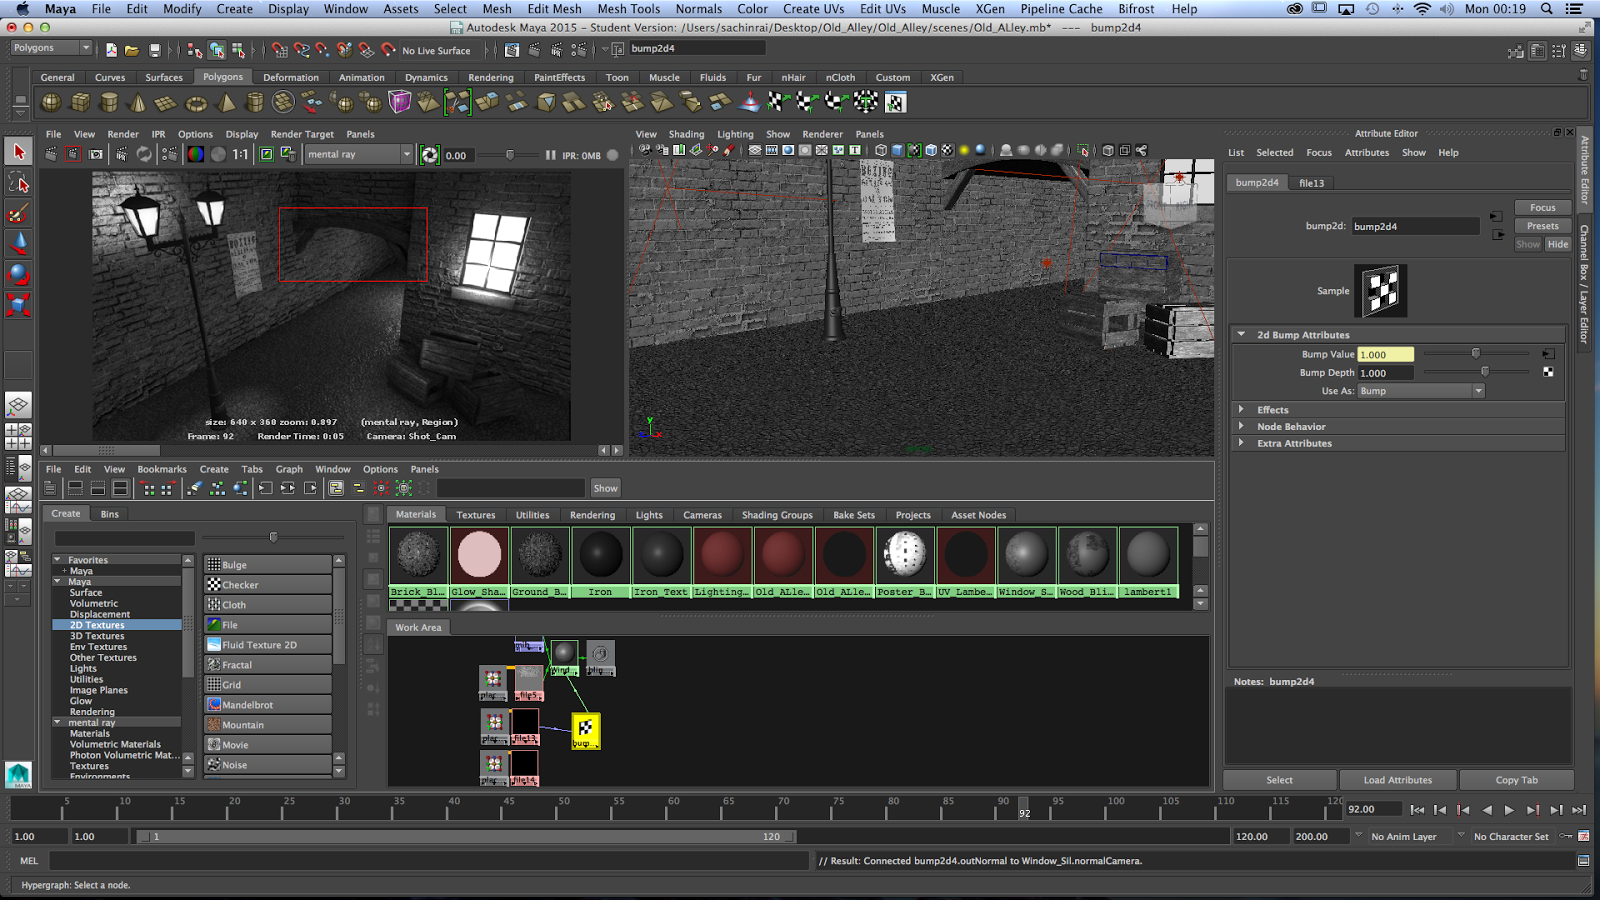Switch to the Rendering shelf tab
Screen dimensions: 1600x900
491,77
